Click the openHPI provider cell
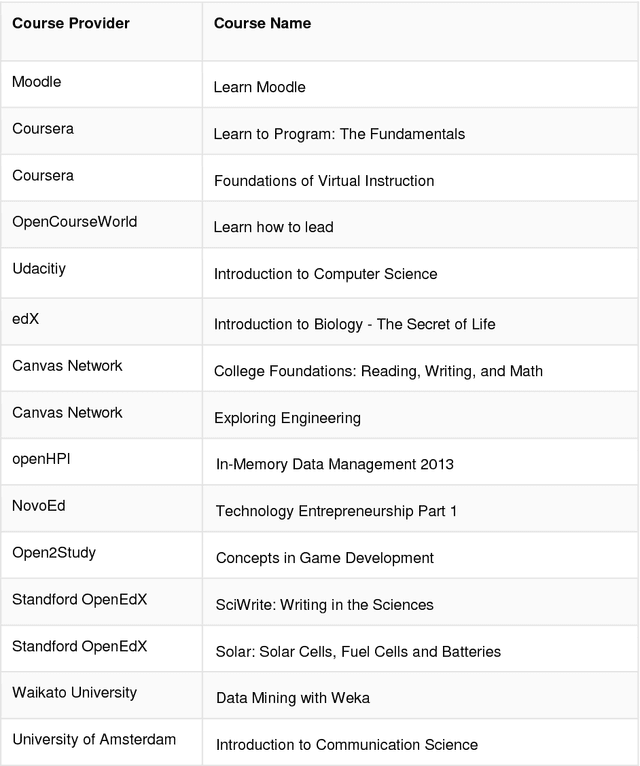The width and height of the screenshot is (640, 766). pyautogui.click(x=41, y=459)
